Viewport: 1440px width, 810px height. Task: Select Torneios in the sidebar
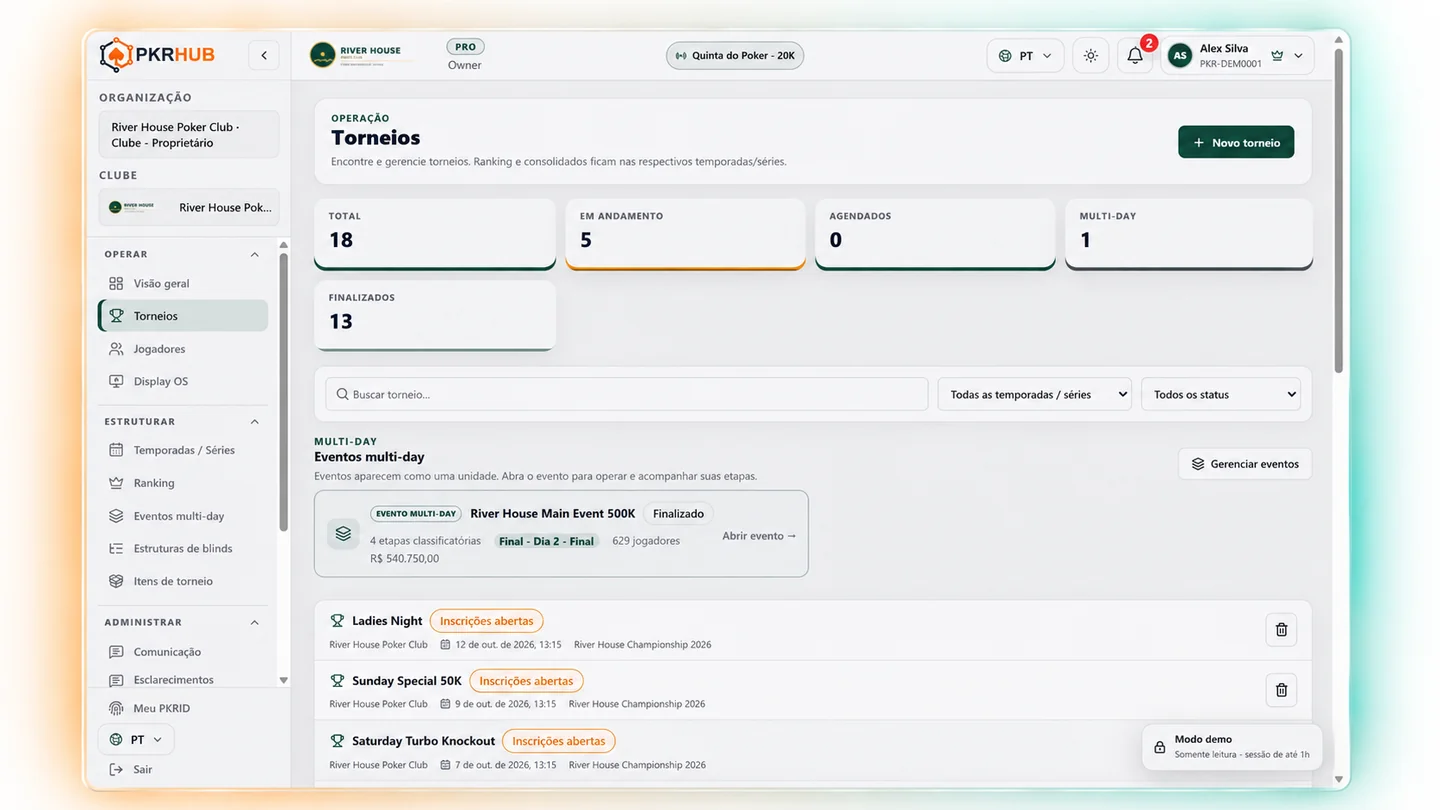coord(183,316)
